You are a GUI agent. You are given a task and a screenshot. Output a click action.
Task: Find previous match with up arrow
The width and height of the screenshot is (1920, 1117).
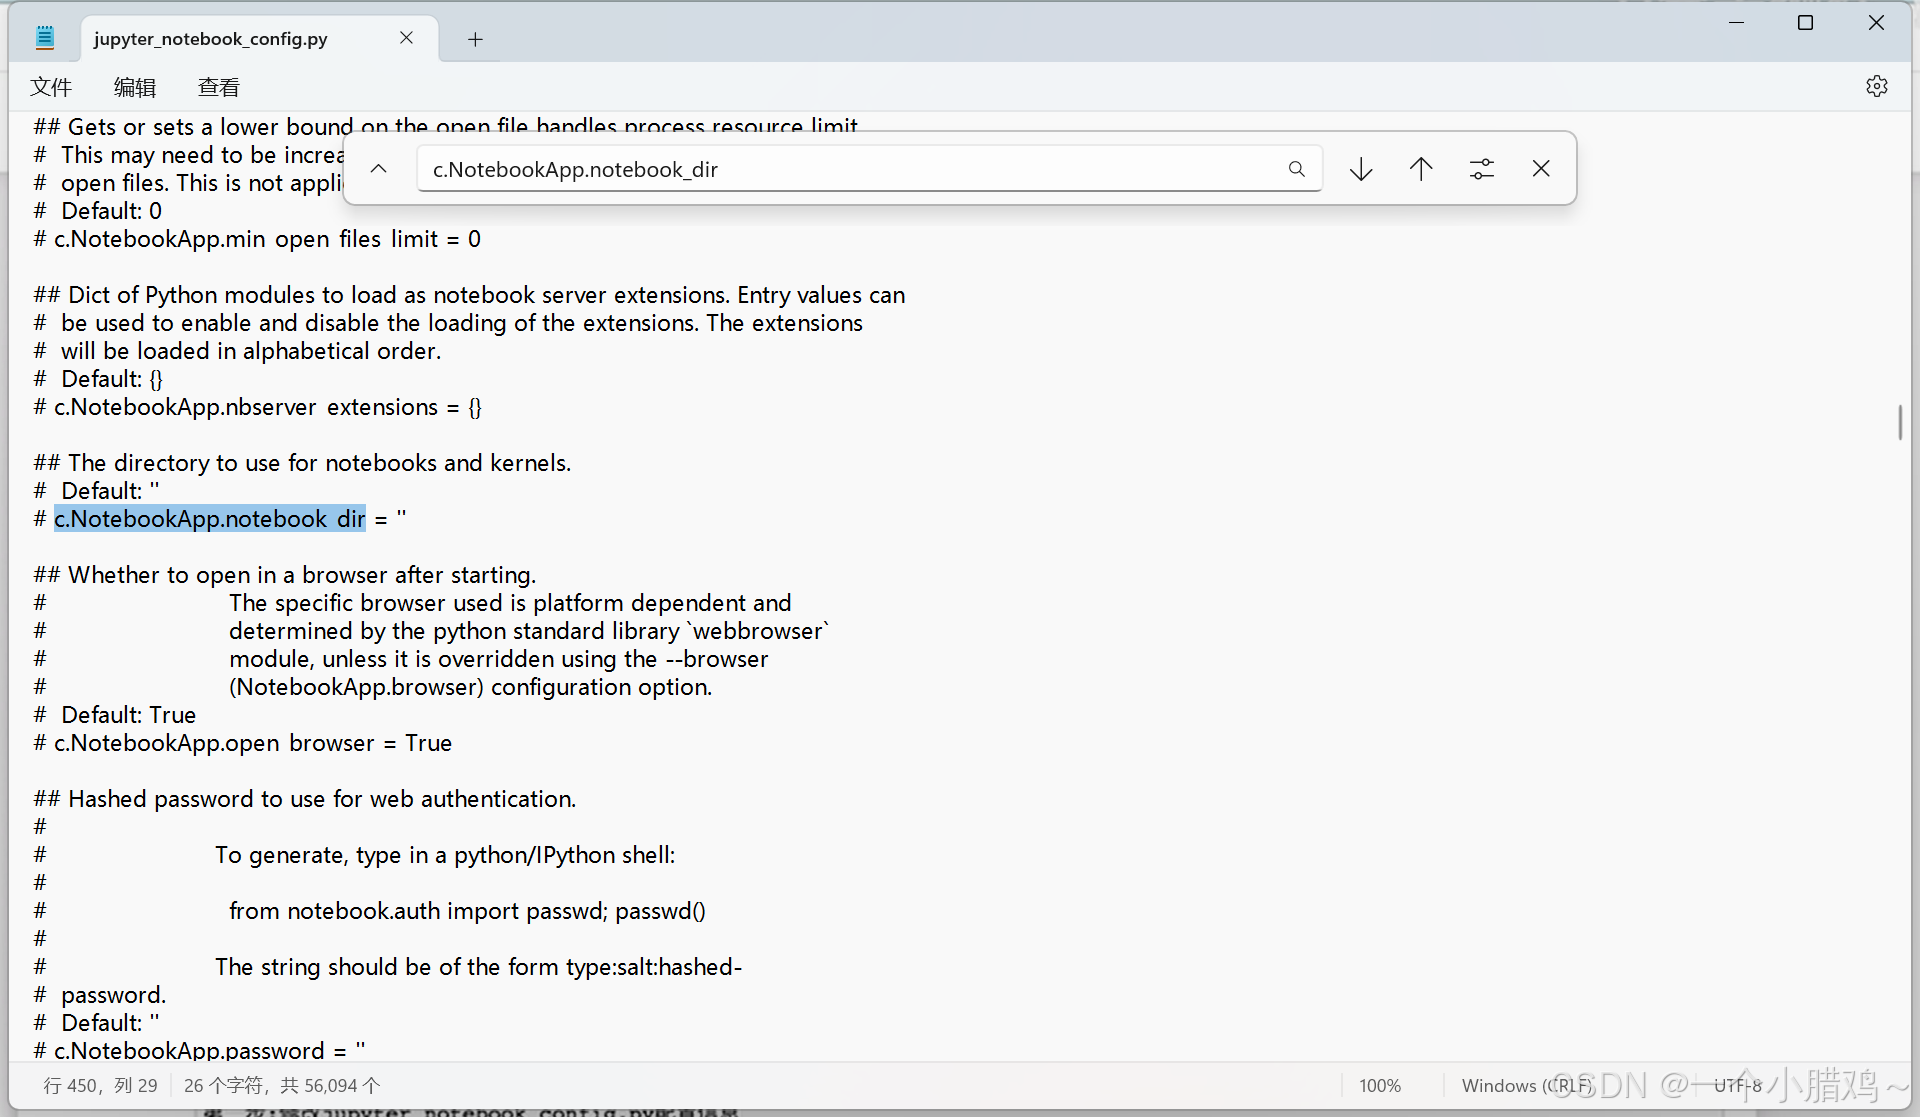coord(1421,169)
